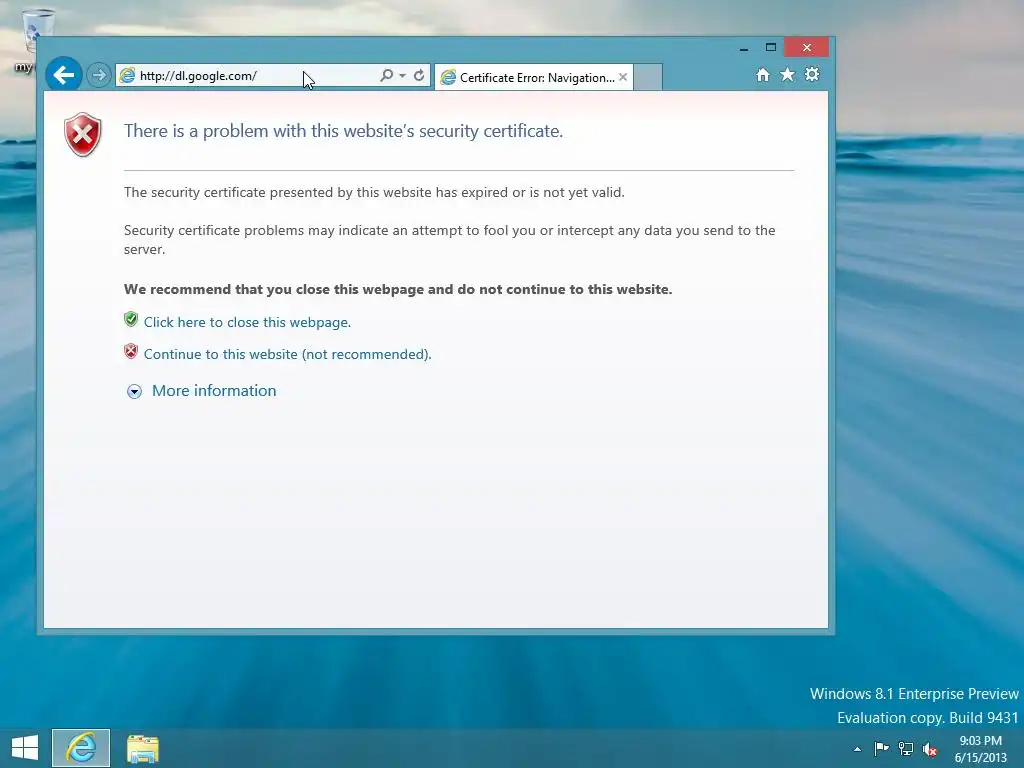Image resolution: width=1024 pixels, height=768 pixels.
Task: Go back with the blue back arrow
Action: pyautogui.click(x=63, y=74)
